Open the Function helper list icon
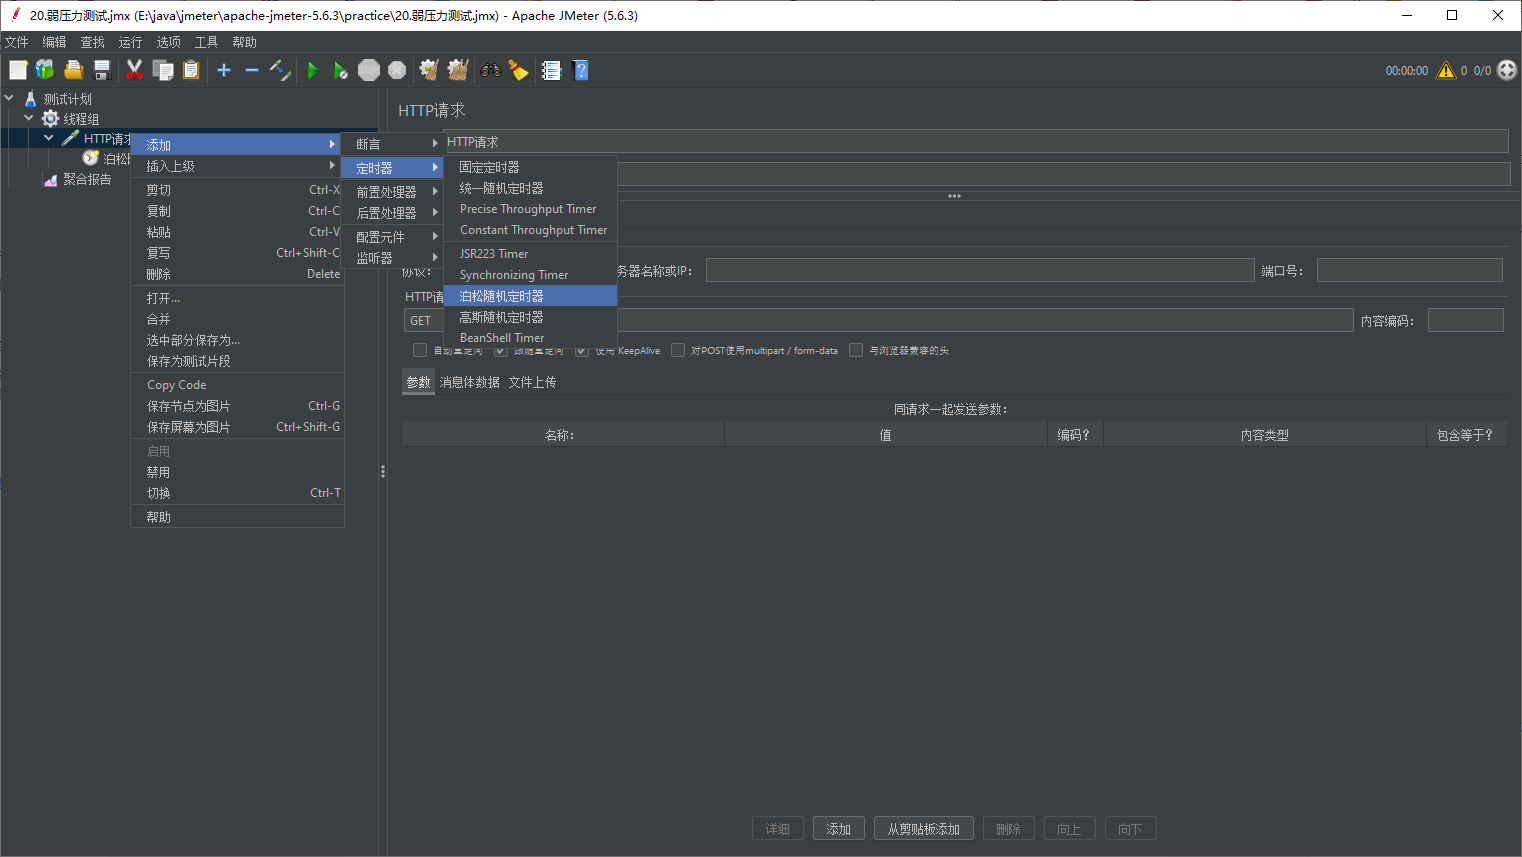The width and height of the screenshot is (1522, 857). pyautogui.click(x=551, y=70)
